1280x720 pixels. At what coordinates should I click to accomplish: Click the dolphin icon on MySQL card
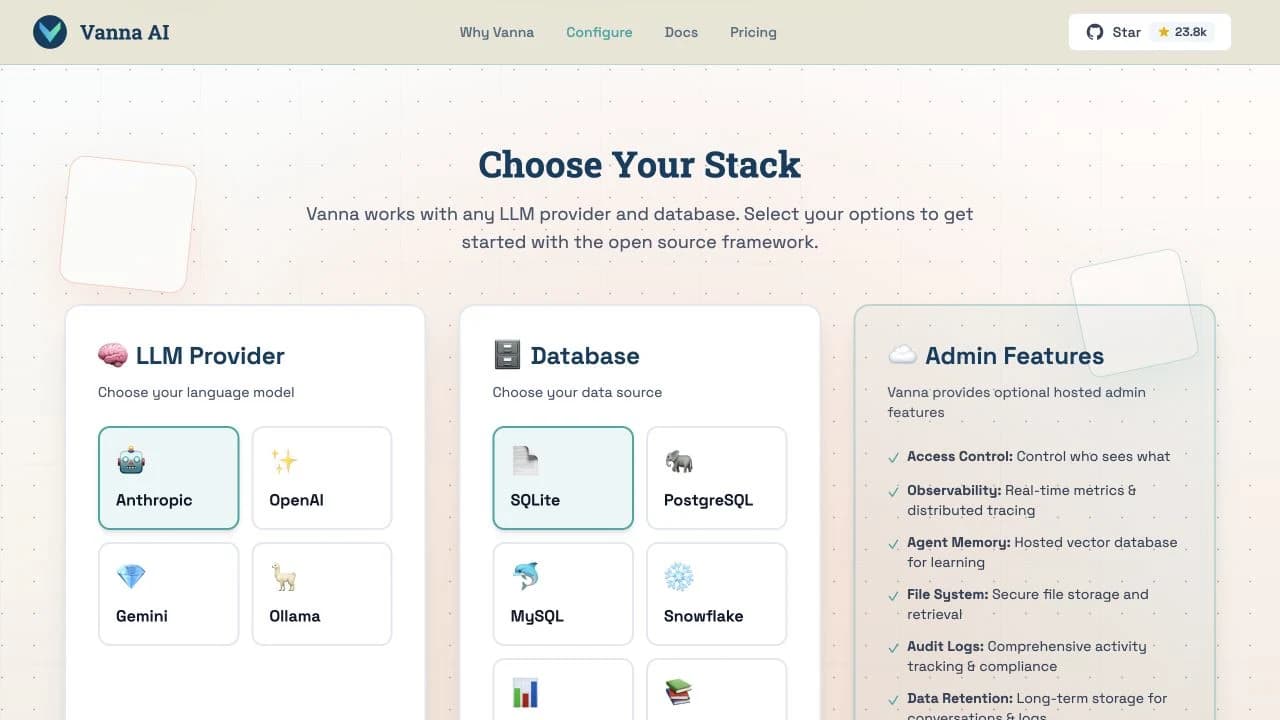[525, 577]
